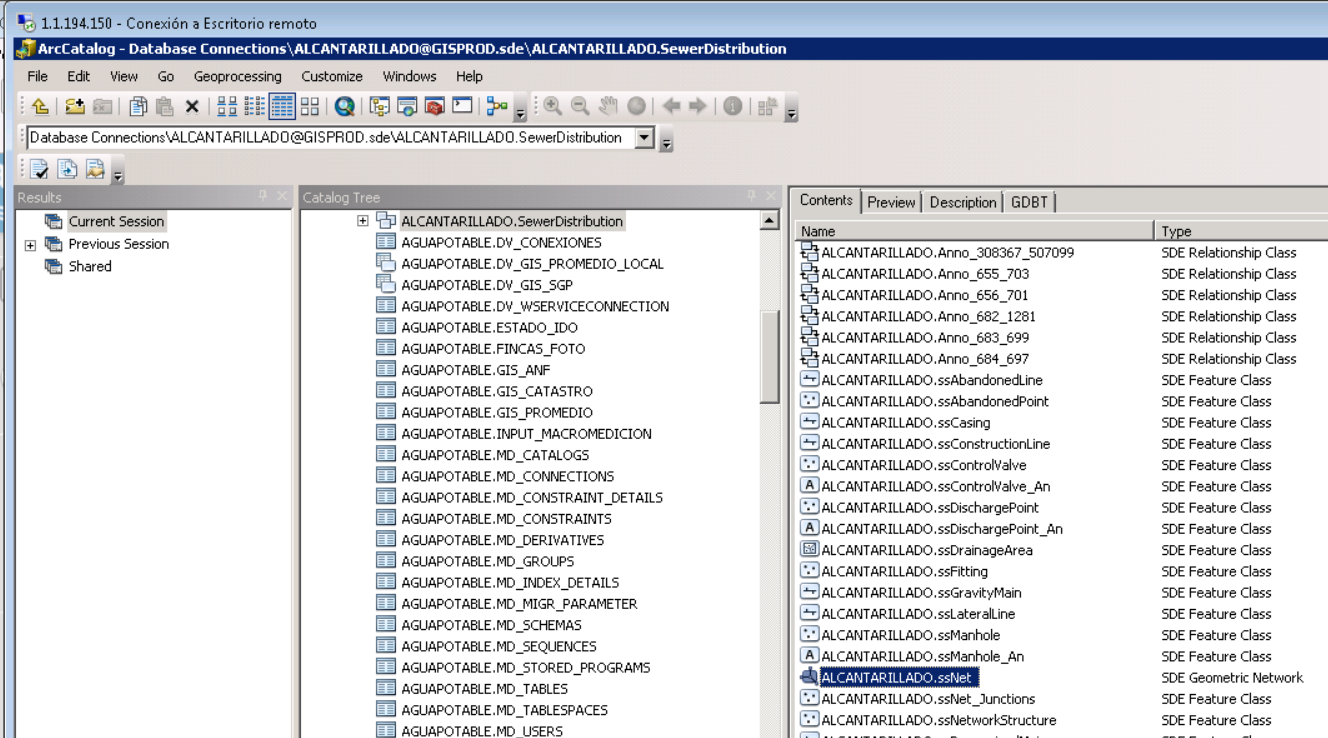Delete the selected item with the X icon

[x=192, y=106]
